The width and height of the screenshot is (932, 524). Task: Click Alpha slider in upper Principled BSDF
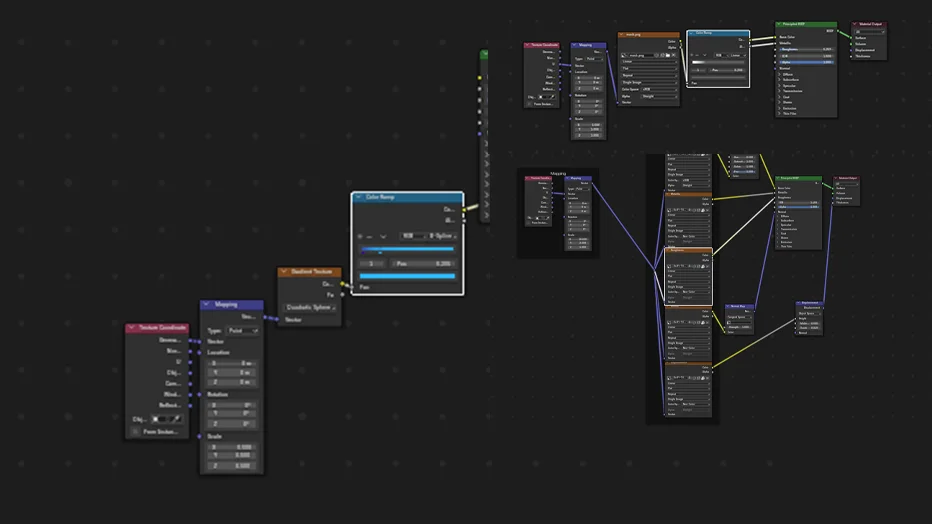tap(807, 62)
